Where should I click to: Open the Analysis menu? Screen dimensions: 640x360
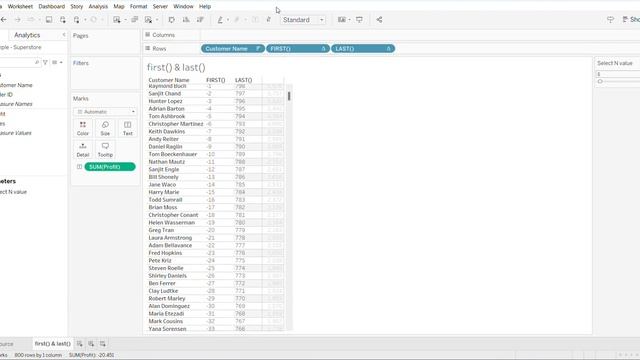(98, 7)
